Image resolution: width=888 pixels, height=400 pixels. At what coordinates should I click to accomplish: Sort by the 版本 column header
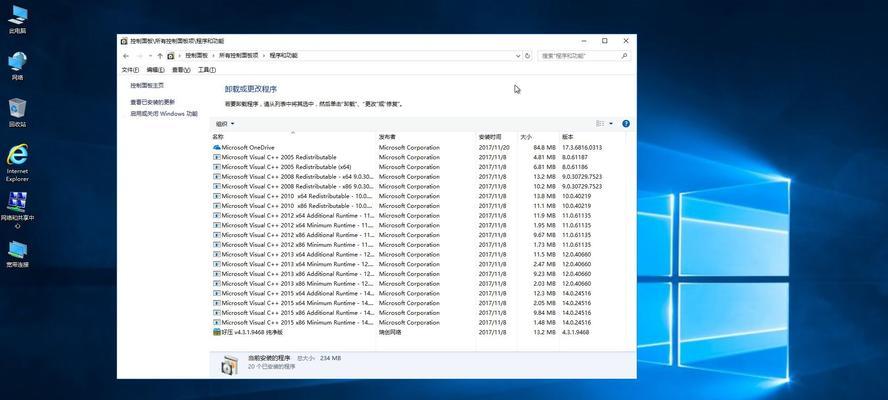[594, 137]
